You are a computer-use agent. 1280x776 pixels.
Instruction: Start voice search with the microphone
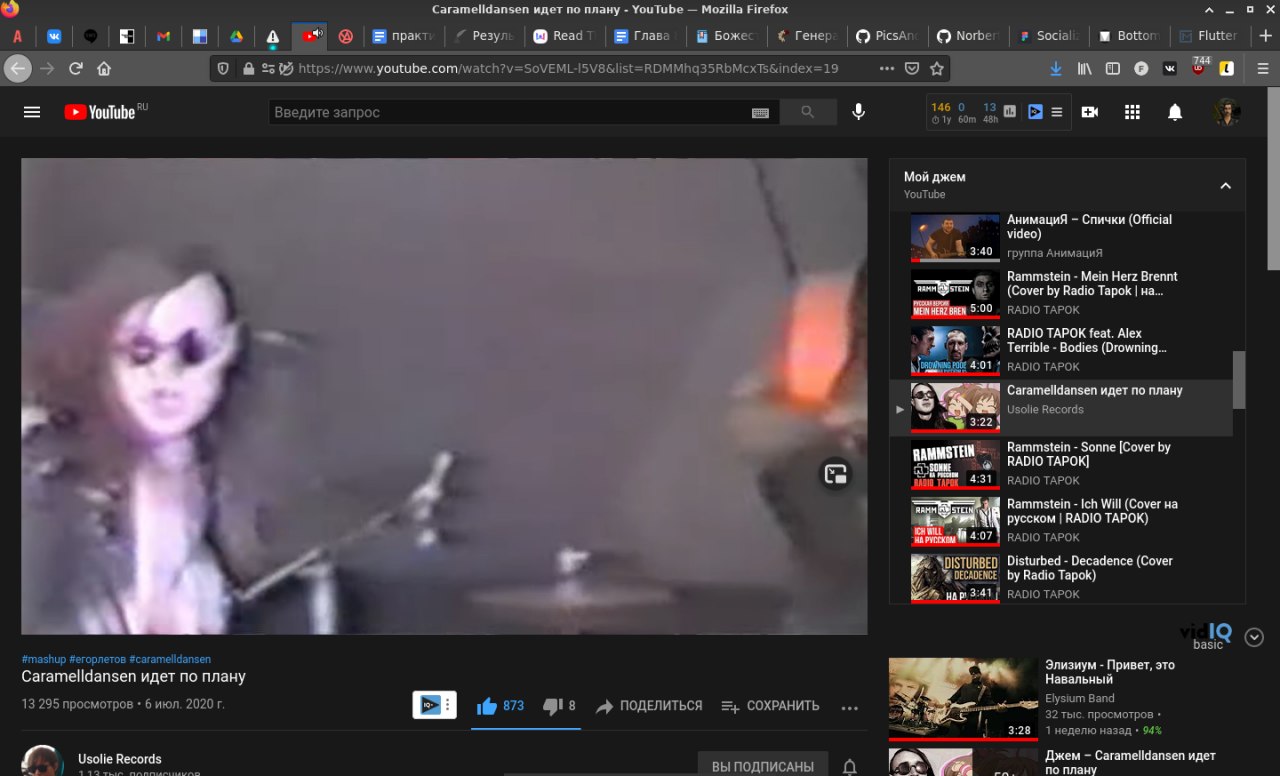[858, 112]
